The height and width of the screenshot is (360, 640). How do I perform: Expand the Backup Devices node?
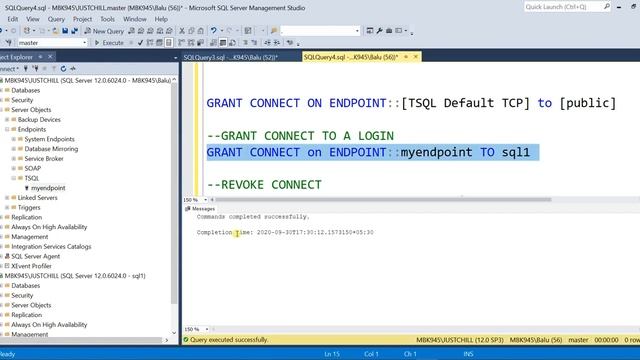[7, 120]
